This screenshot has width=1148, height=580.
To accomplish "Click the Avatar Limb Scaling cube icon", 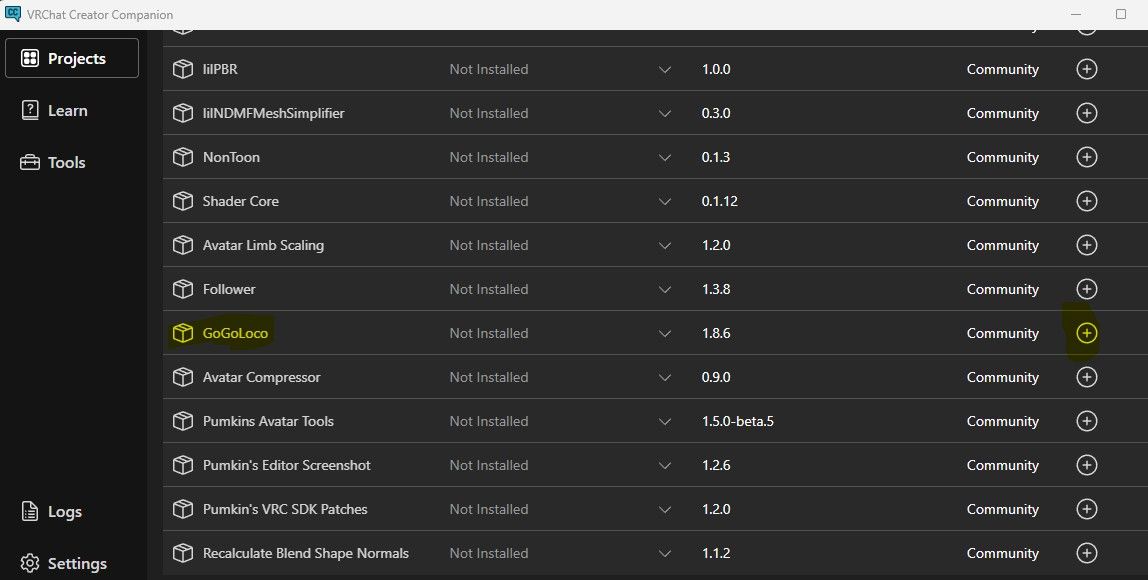I will click(x=182, y=245).
